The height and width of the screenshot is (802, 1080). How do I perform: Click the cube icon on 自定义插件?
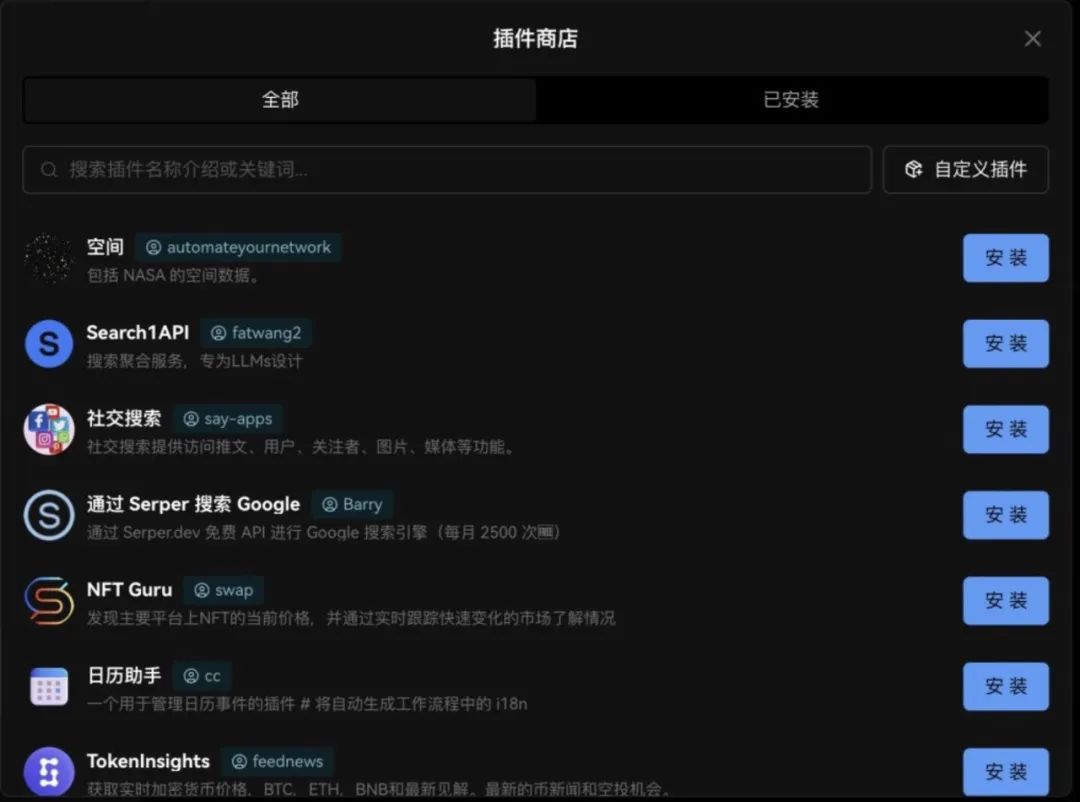(913, 169)
